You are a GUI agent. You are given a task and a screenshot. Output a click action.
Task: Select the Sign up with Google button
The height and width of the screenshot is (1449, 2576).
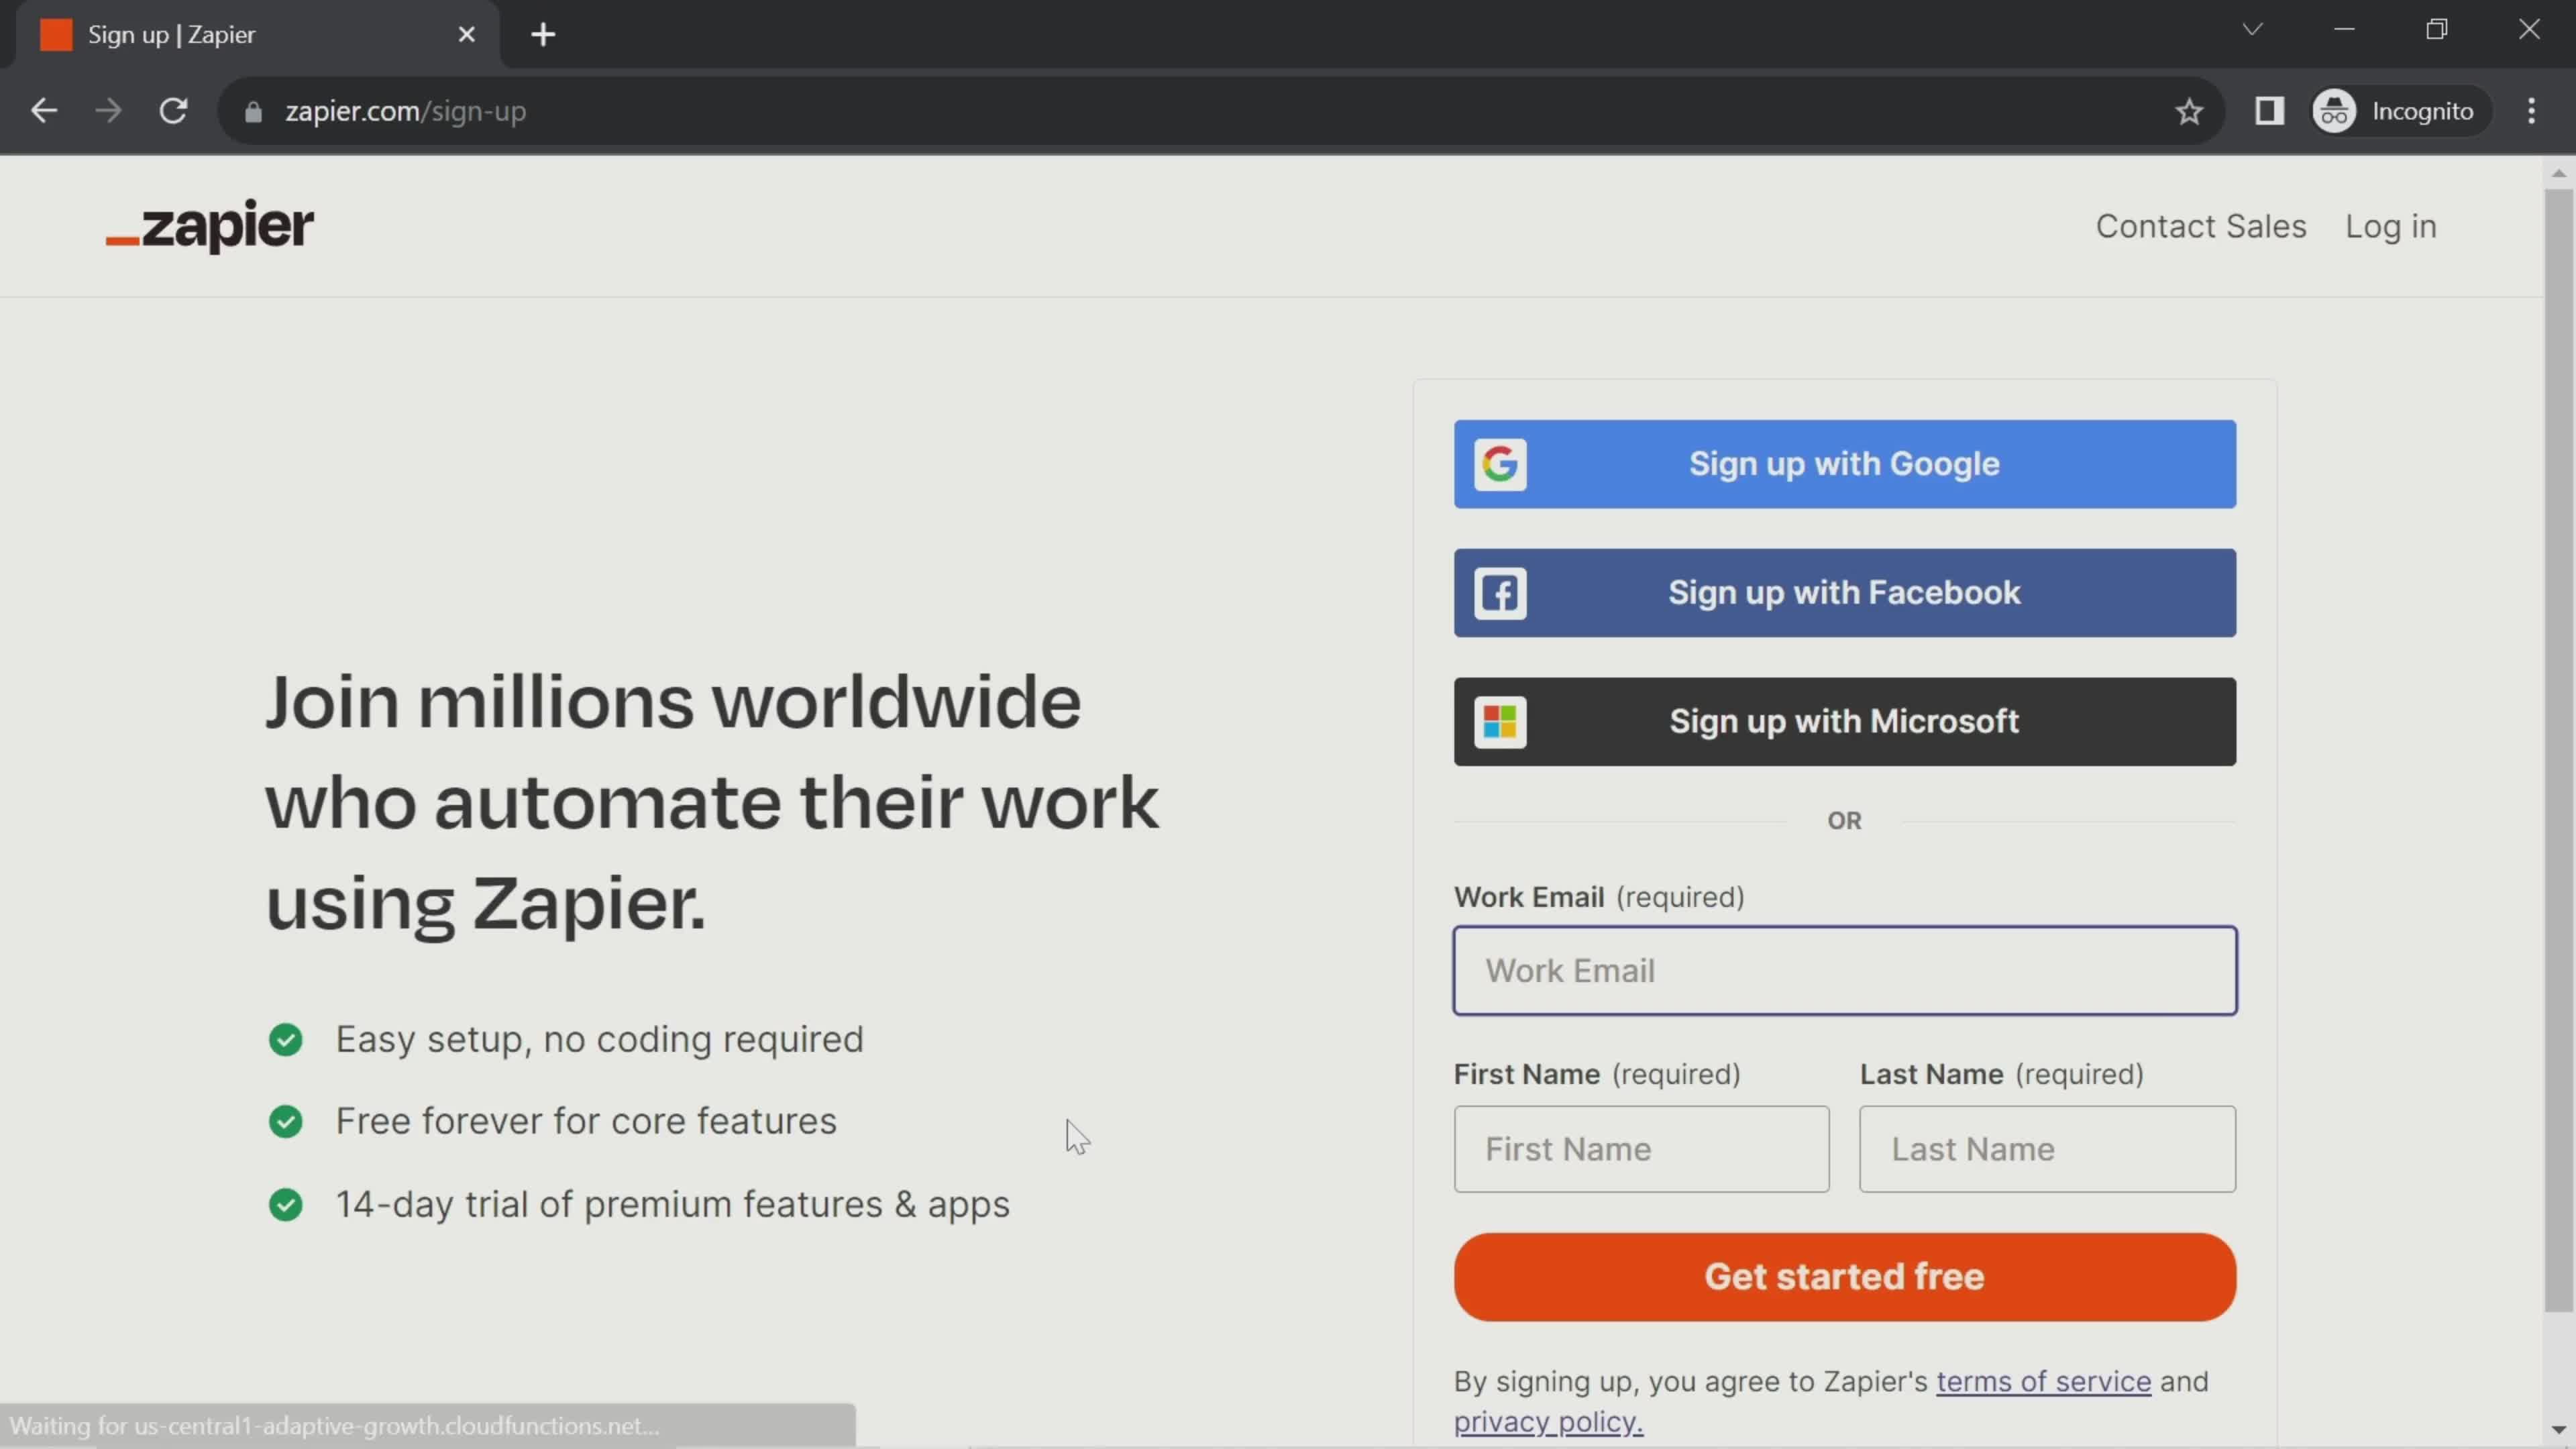pos(1844,464)
